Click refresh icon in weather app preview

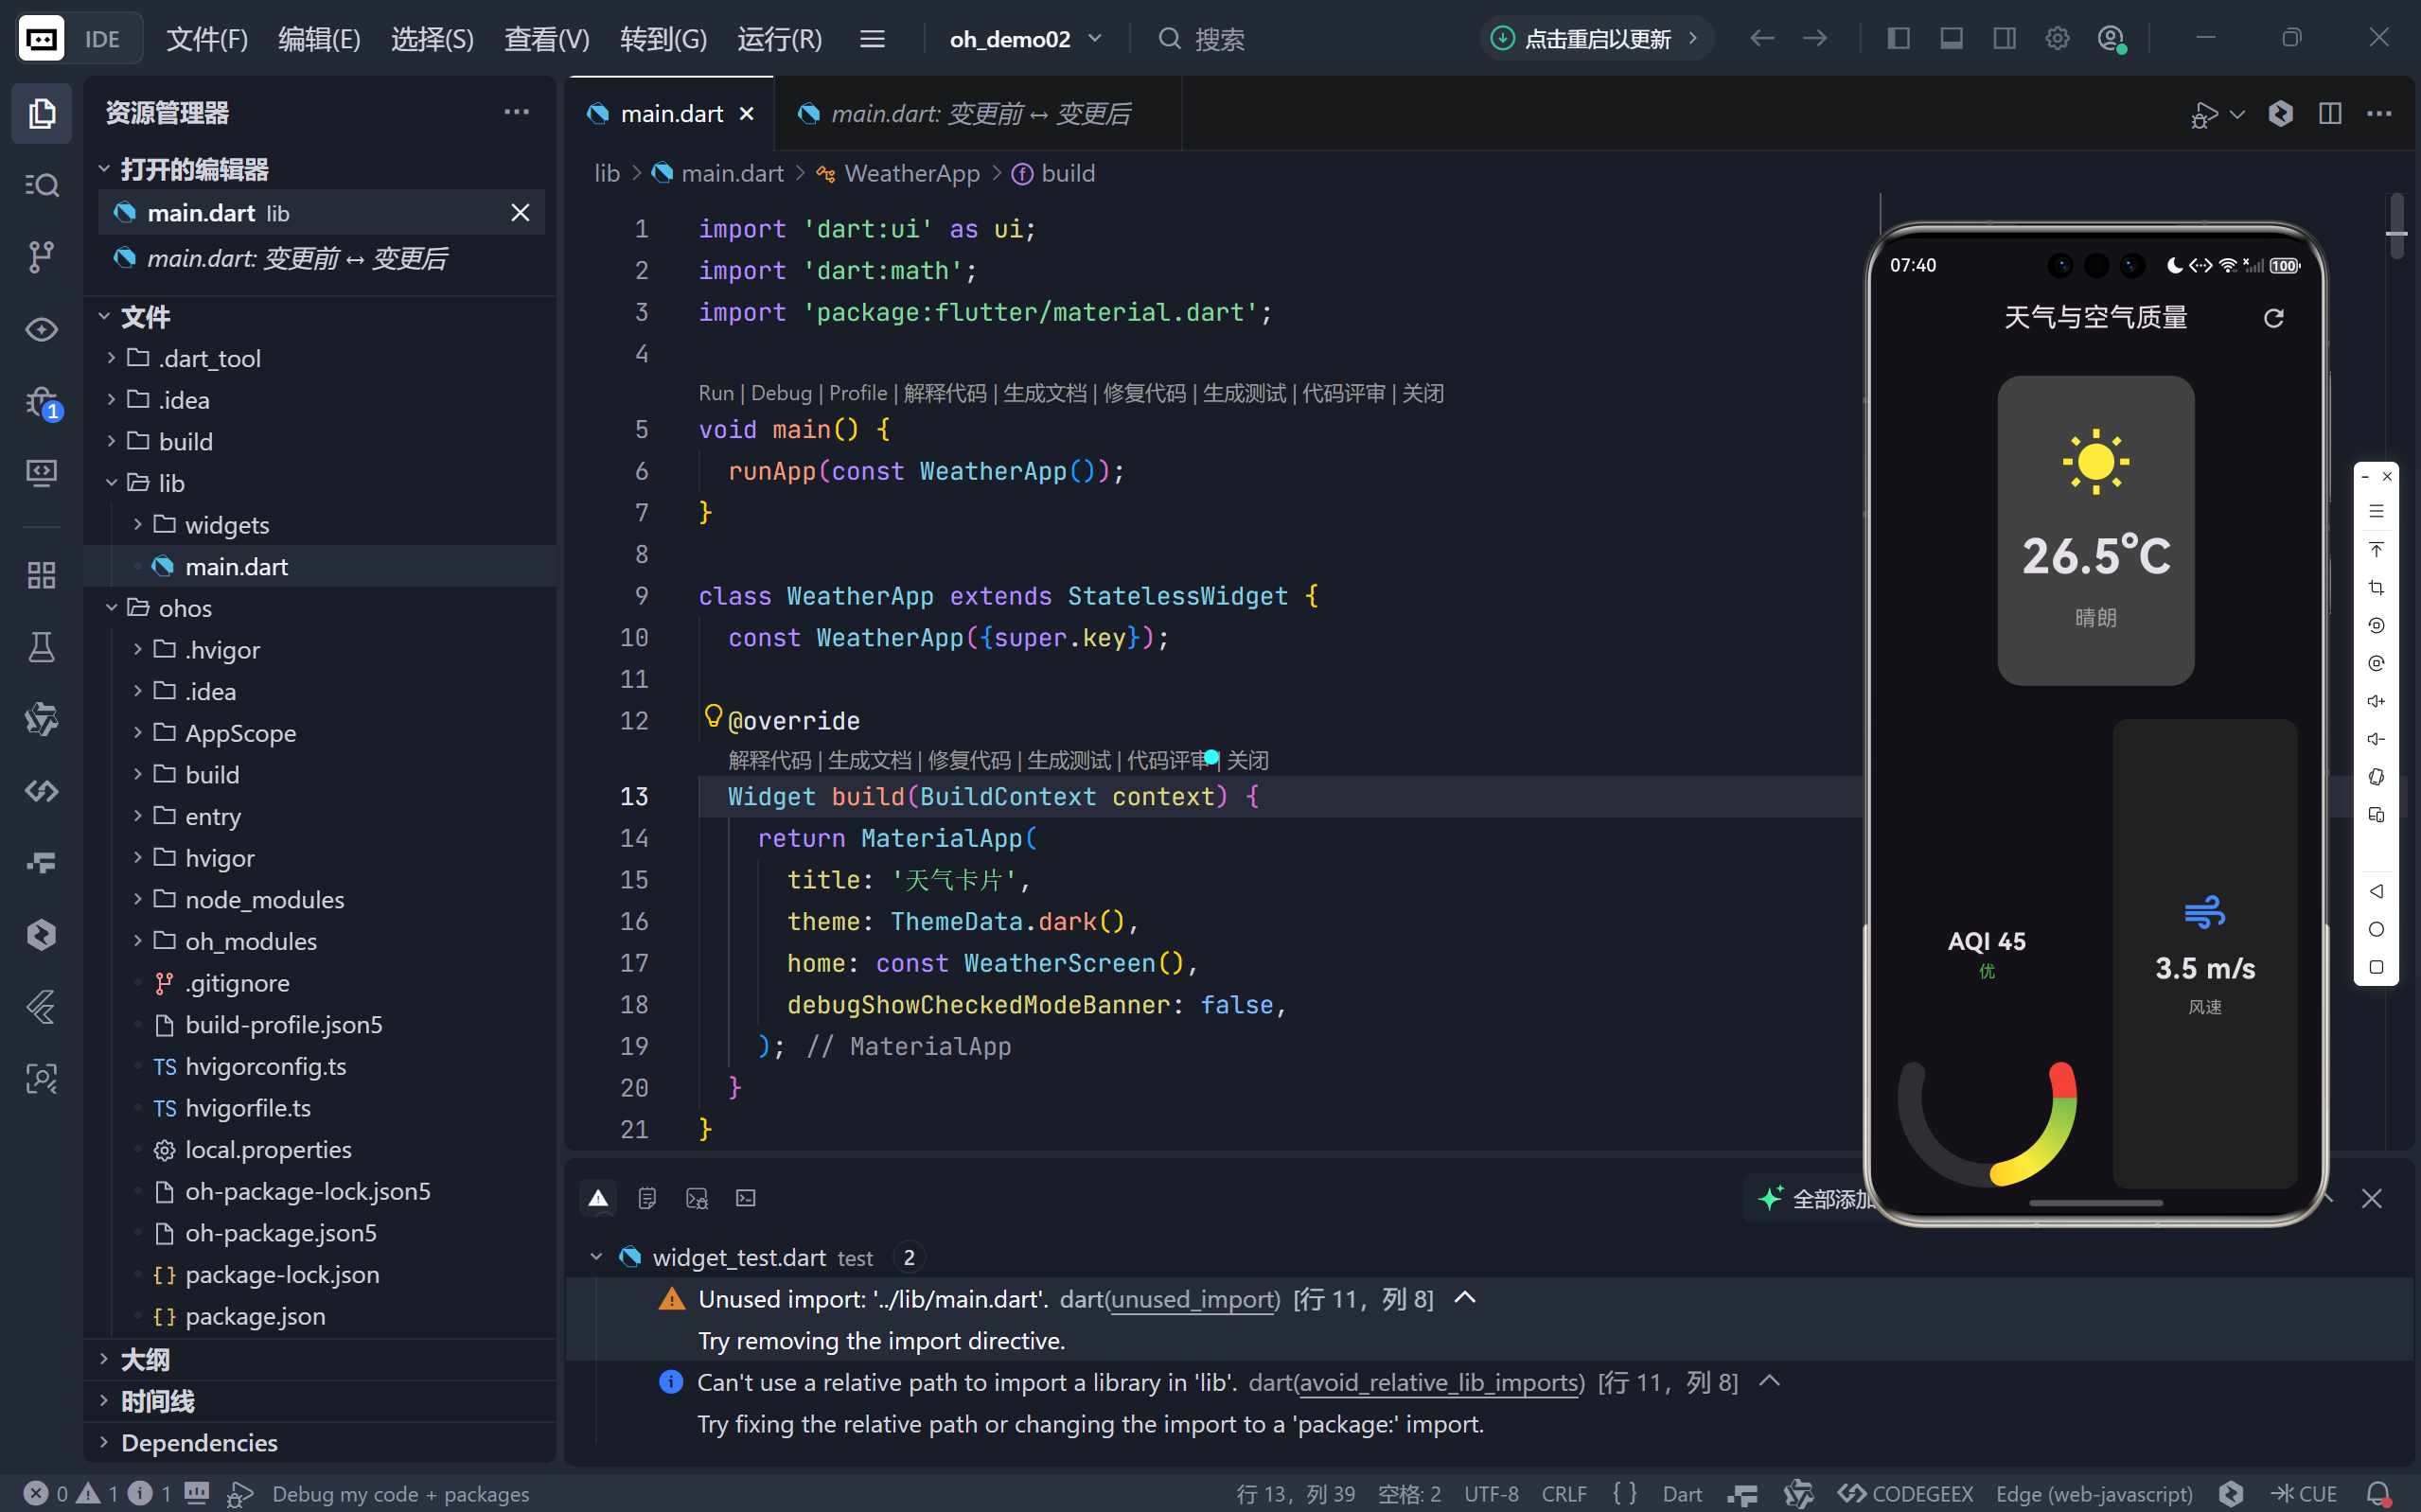point(2273,318)
